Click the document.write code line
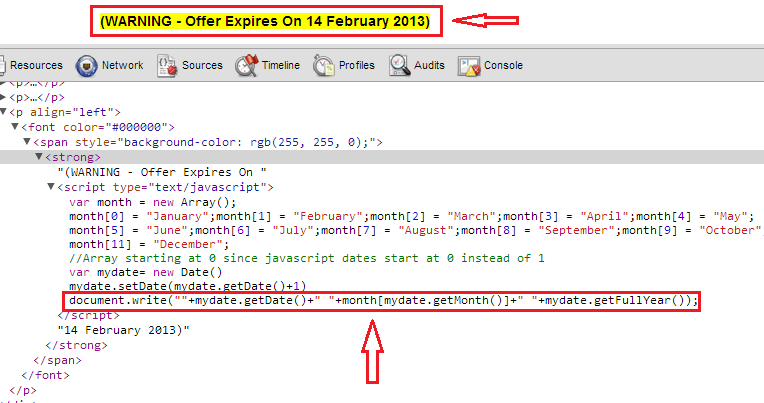This screenshot has width=764, height=403. (383, 300)
